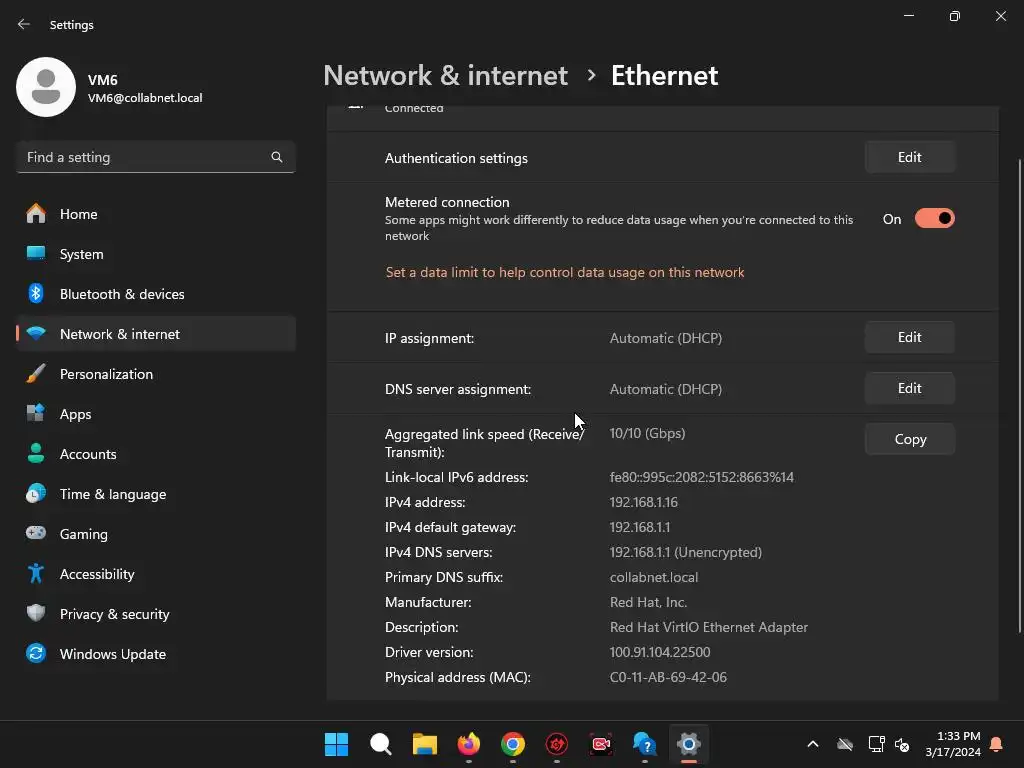The height and width of the screenshot is (768, 1024).
Task: Edit the IP assignment
Action: tap(909, 338)
